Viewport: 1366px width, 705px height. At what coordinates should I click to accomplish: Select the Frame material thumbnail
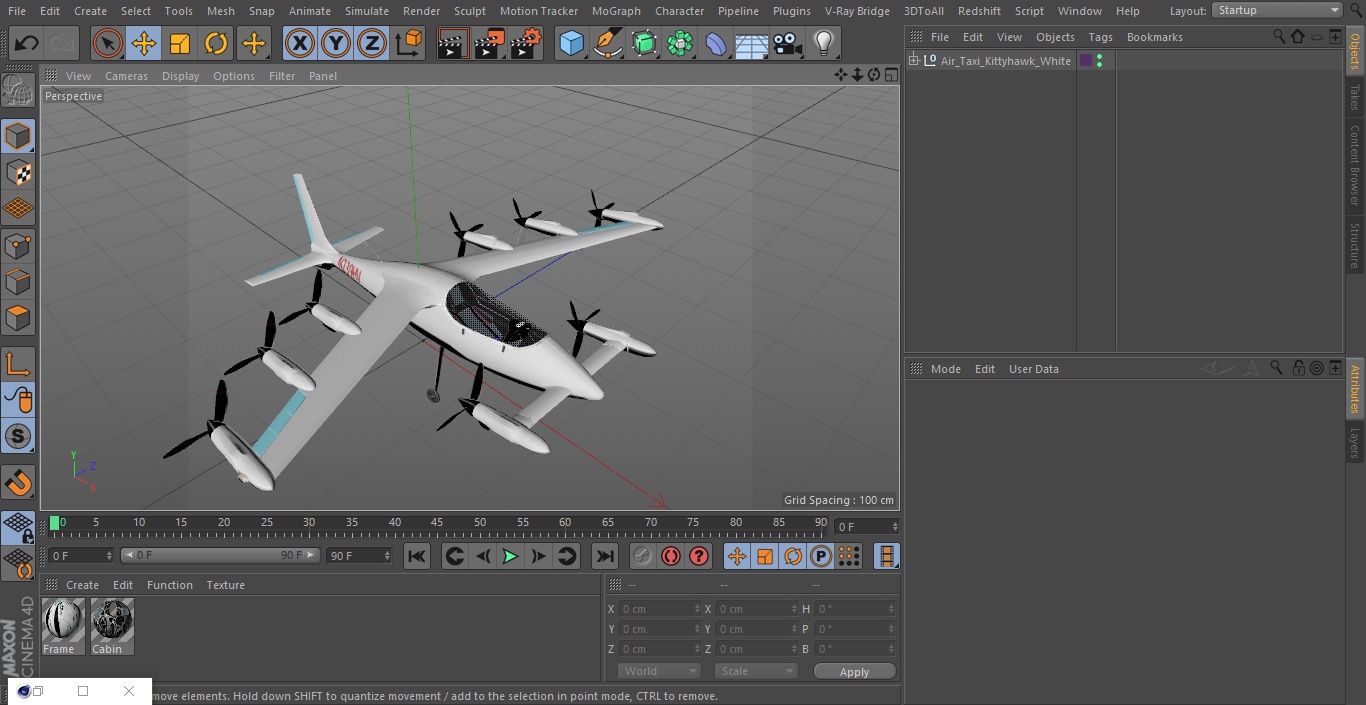click(64, 627)
